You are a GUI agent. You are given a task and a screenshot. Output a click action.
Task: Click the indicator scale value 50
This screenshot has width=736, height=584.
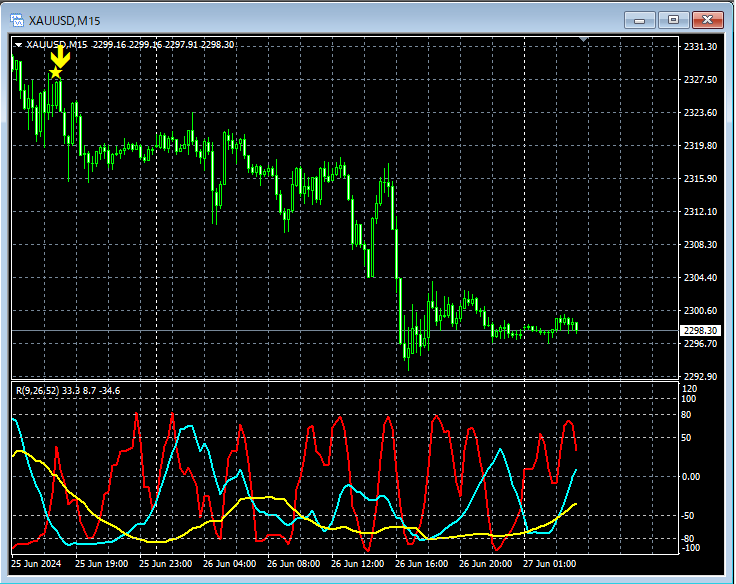point(686,438)
